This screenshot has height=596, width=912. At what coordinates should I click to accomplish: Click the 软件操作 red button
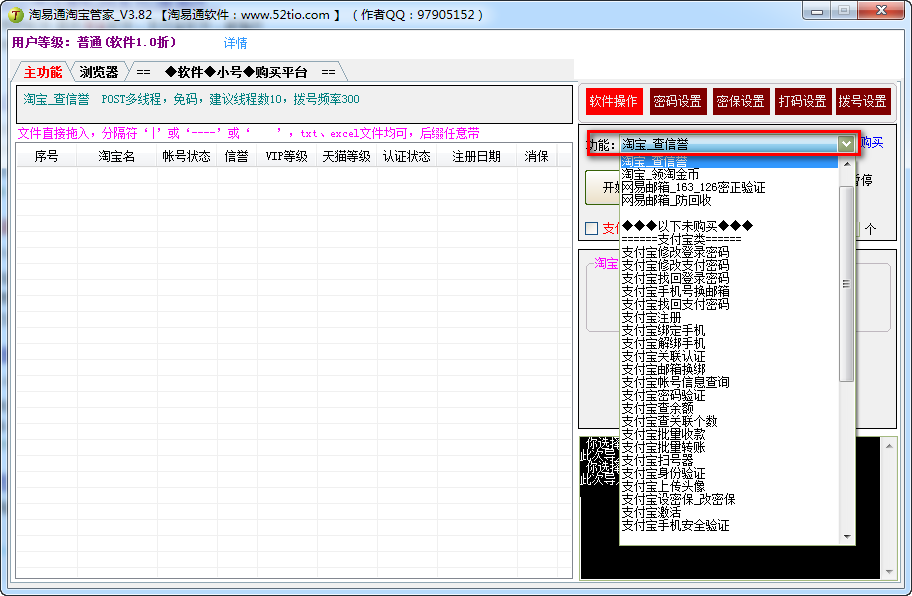click(x=613, y=101)
